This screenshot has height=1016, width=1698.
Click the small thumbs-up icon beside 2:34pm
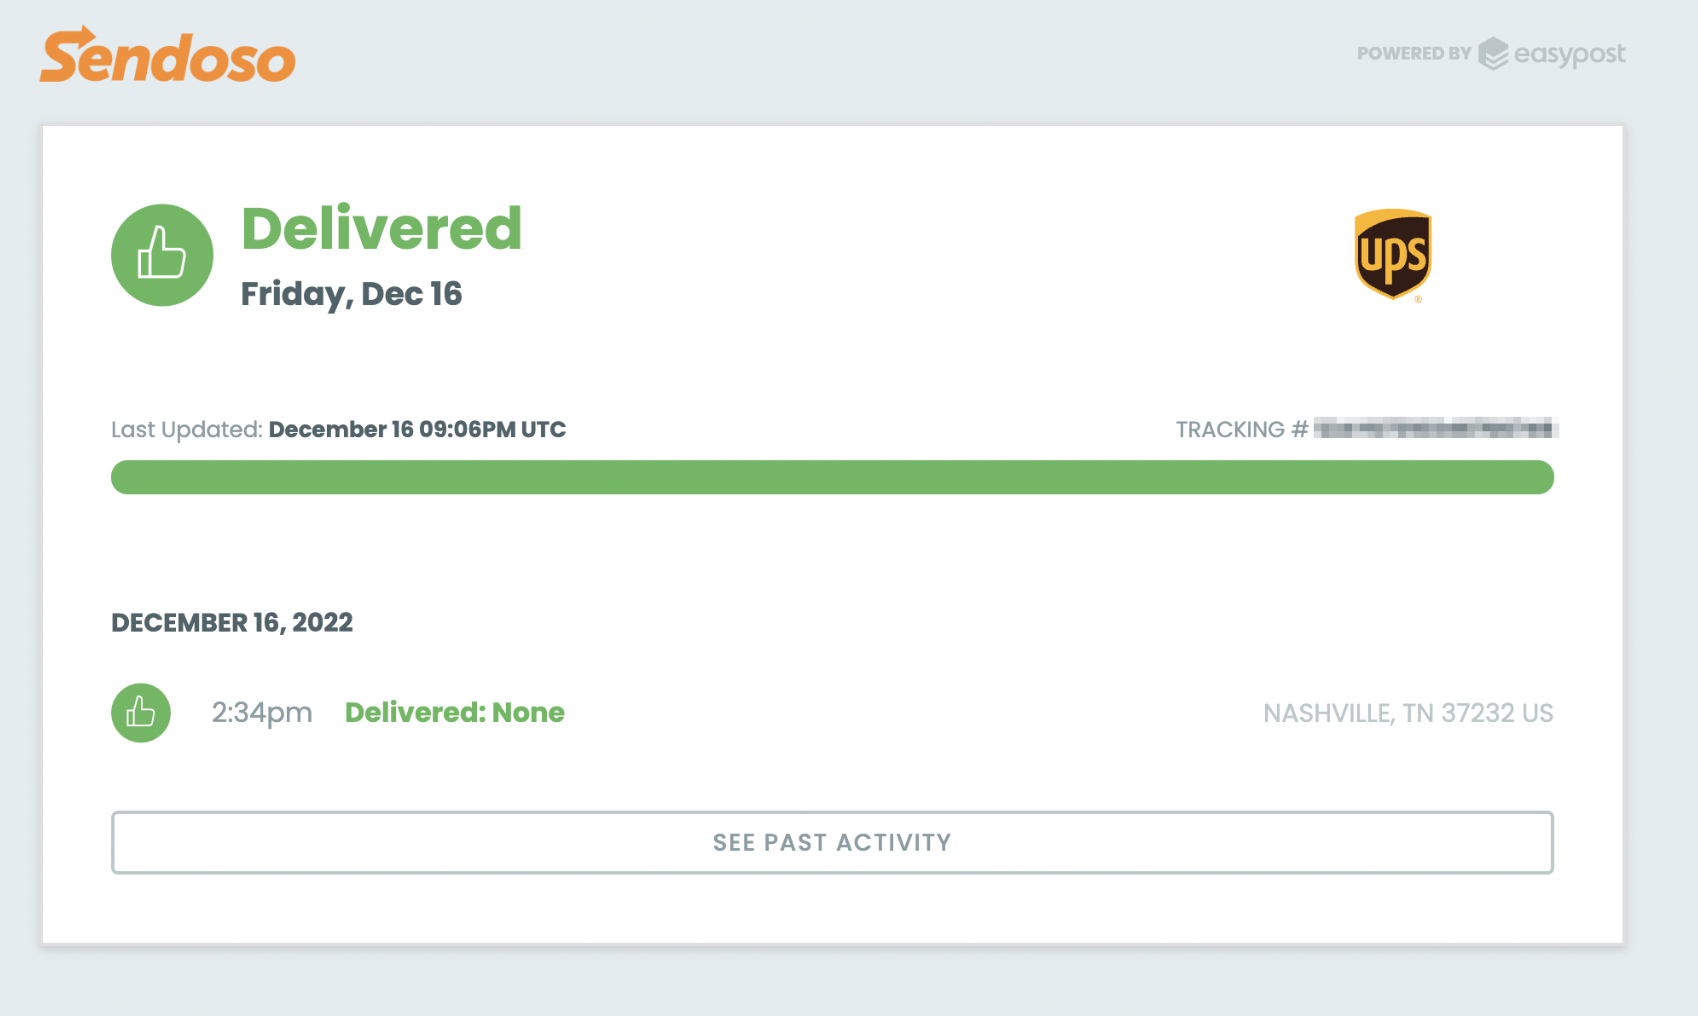141,712
